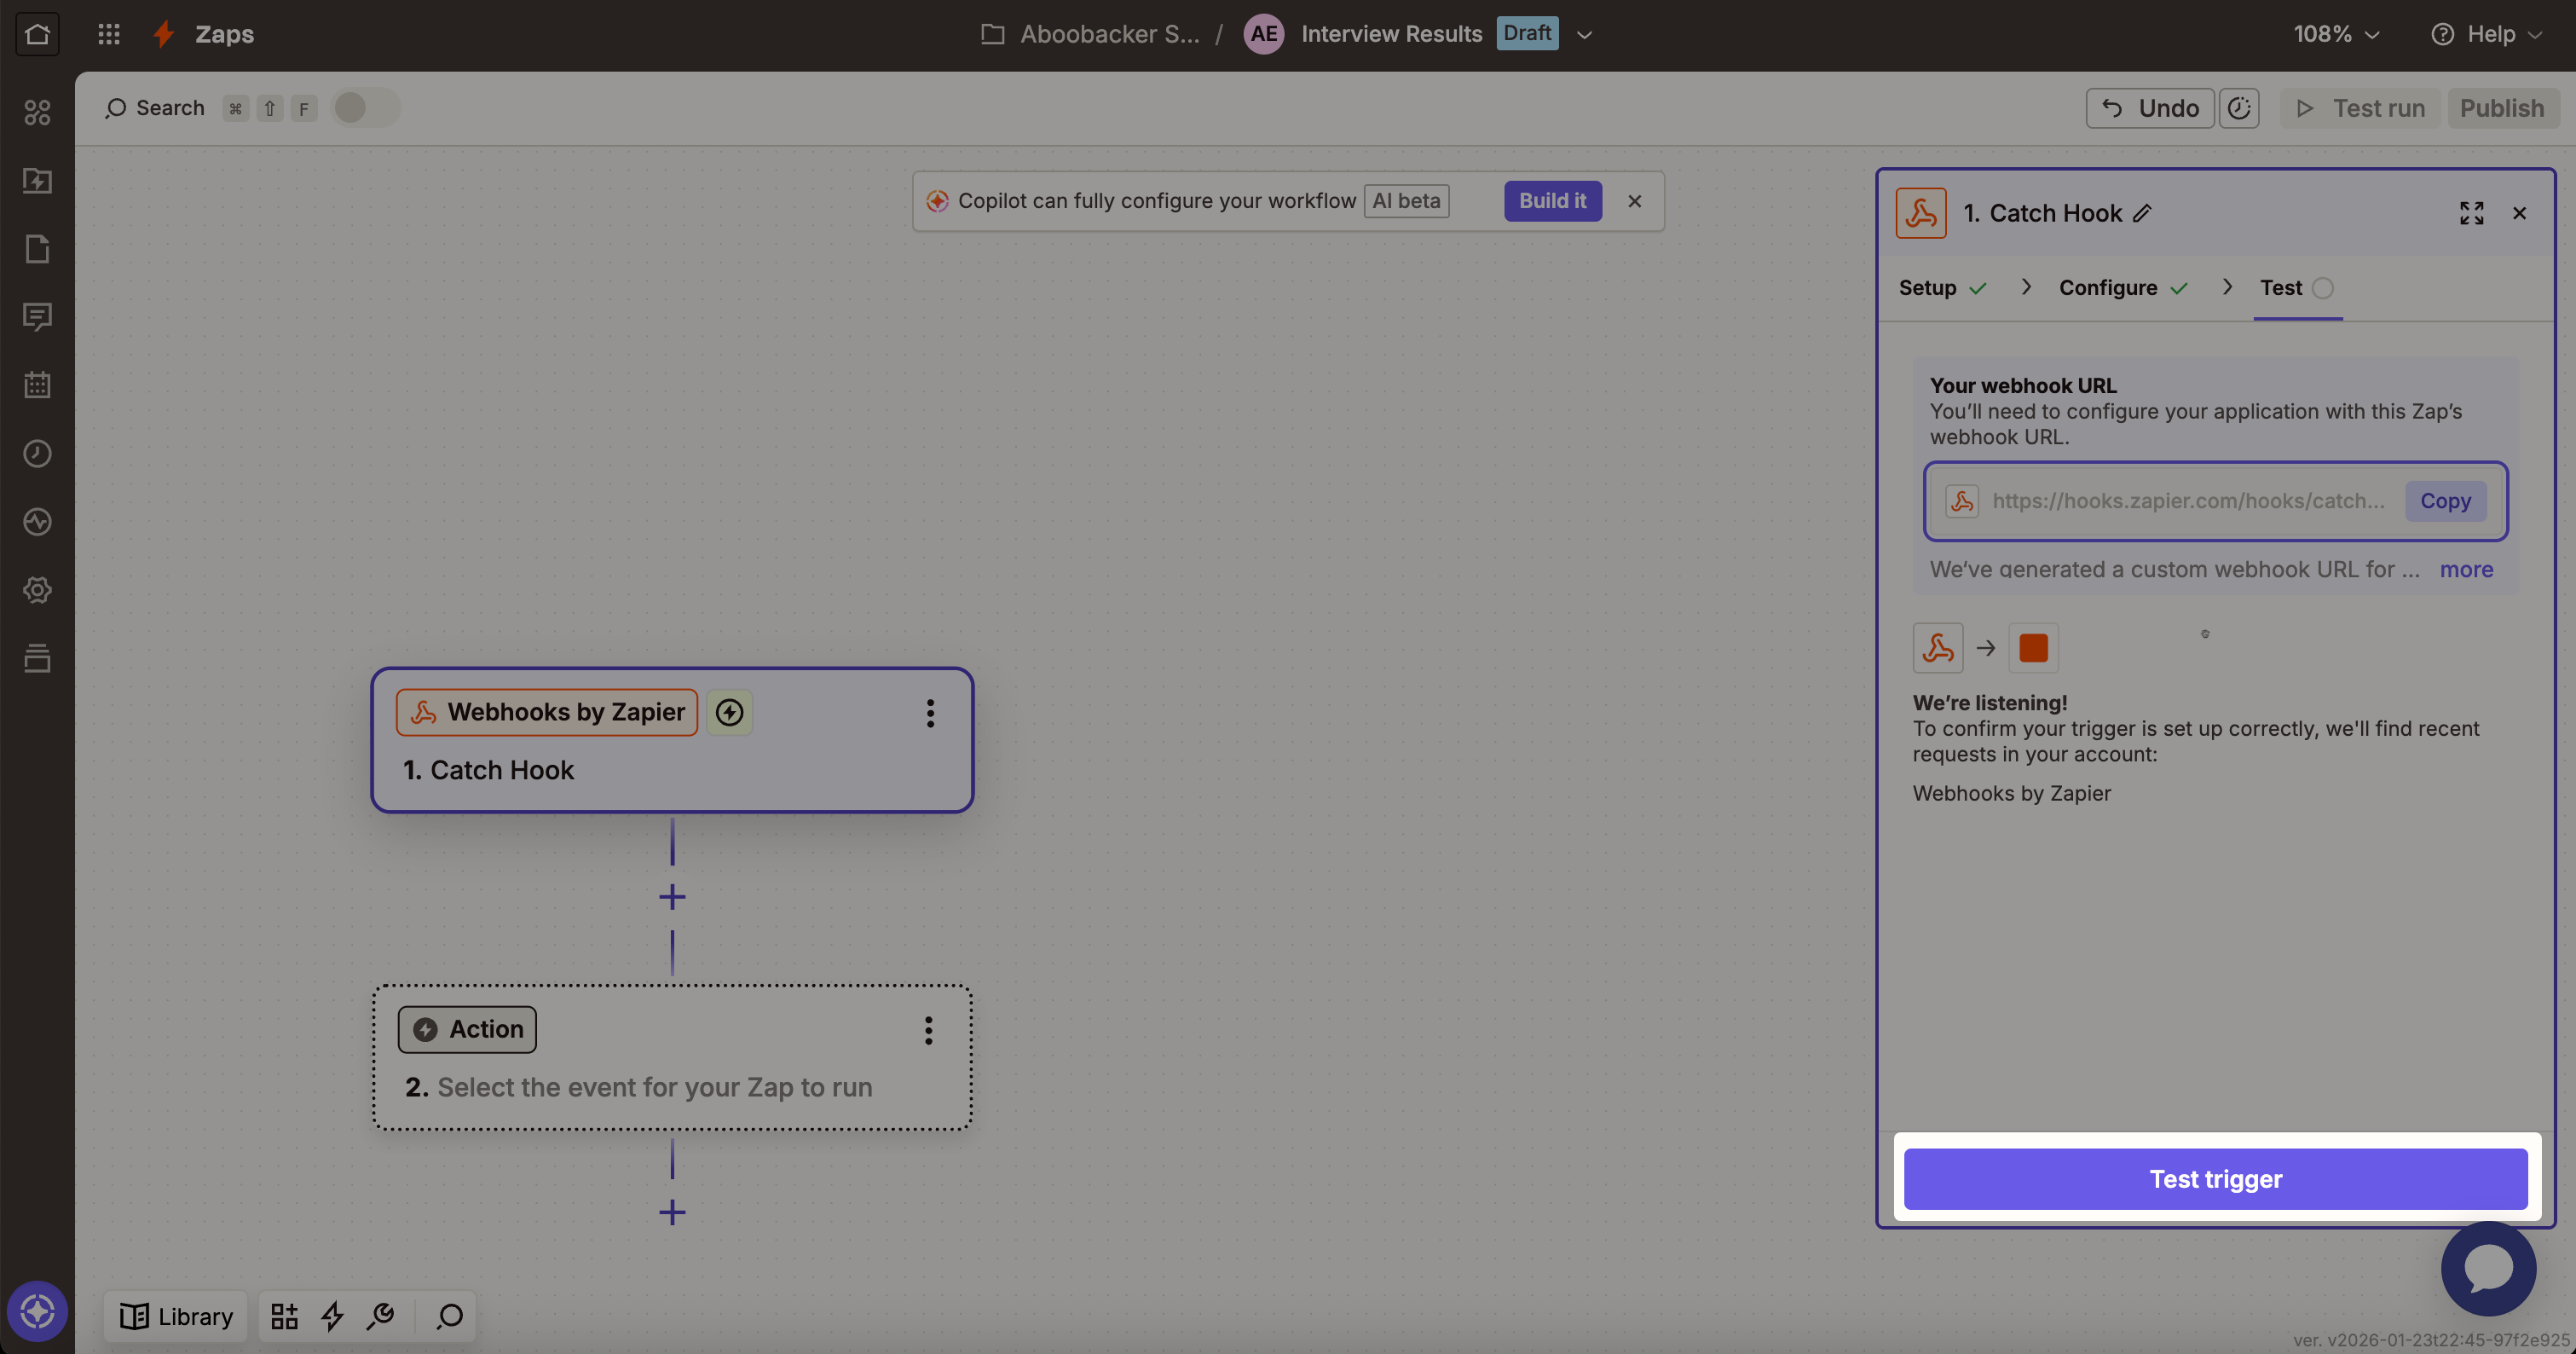Open the Copilot icon at bottom left
Viewport: 2576px width, 1354px height.
point(37,1310)
